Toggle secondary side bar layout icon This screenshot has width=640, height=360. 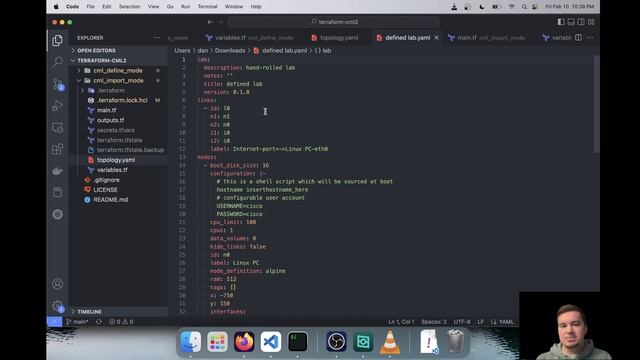point(581,22)
